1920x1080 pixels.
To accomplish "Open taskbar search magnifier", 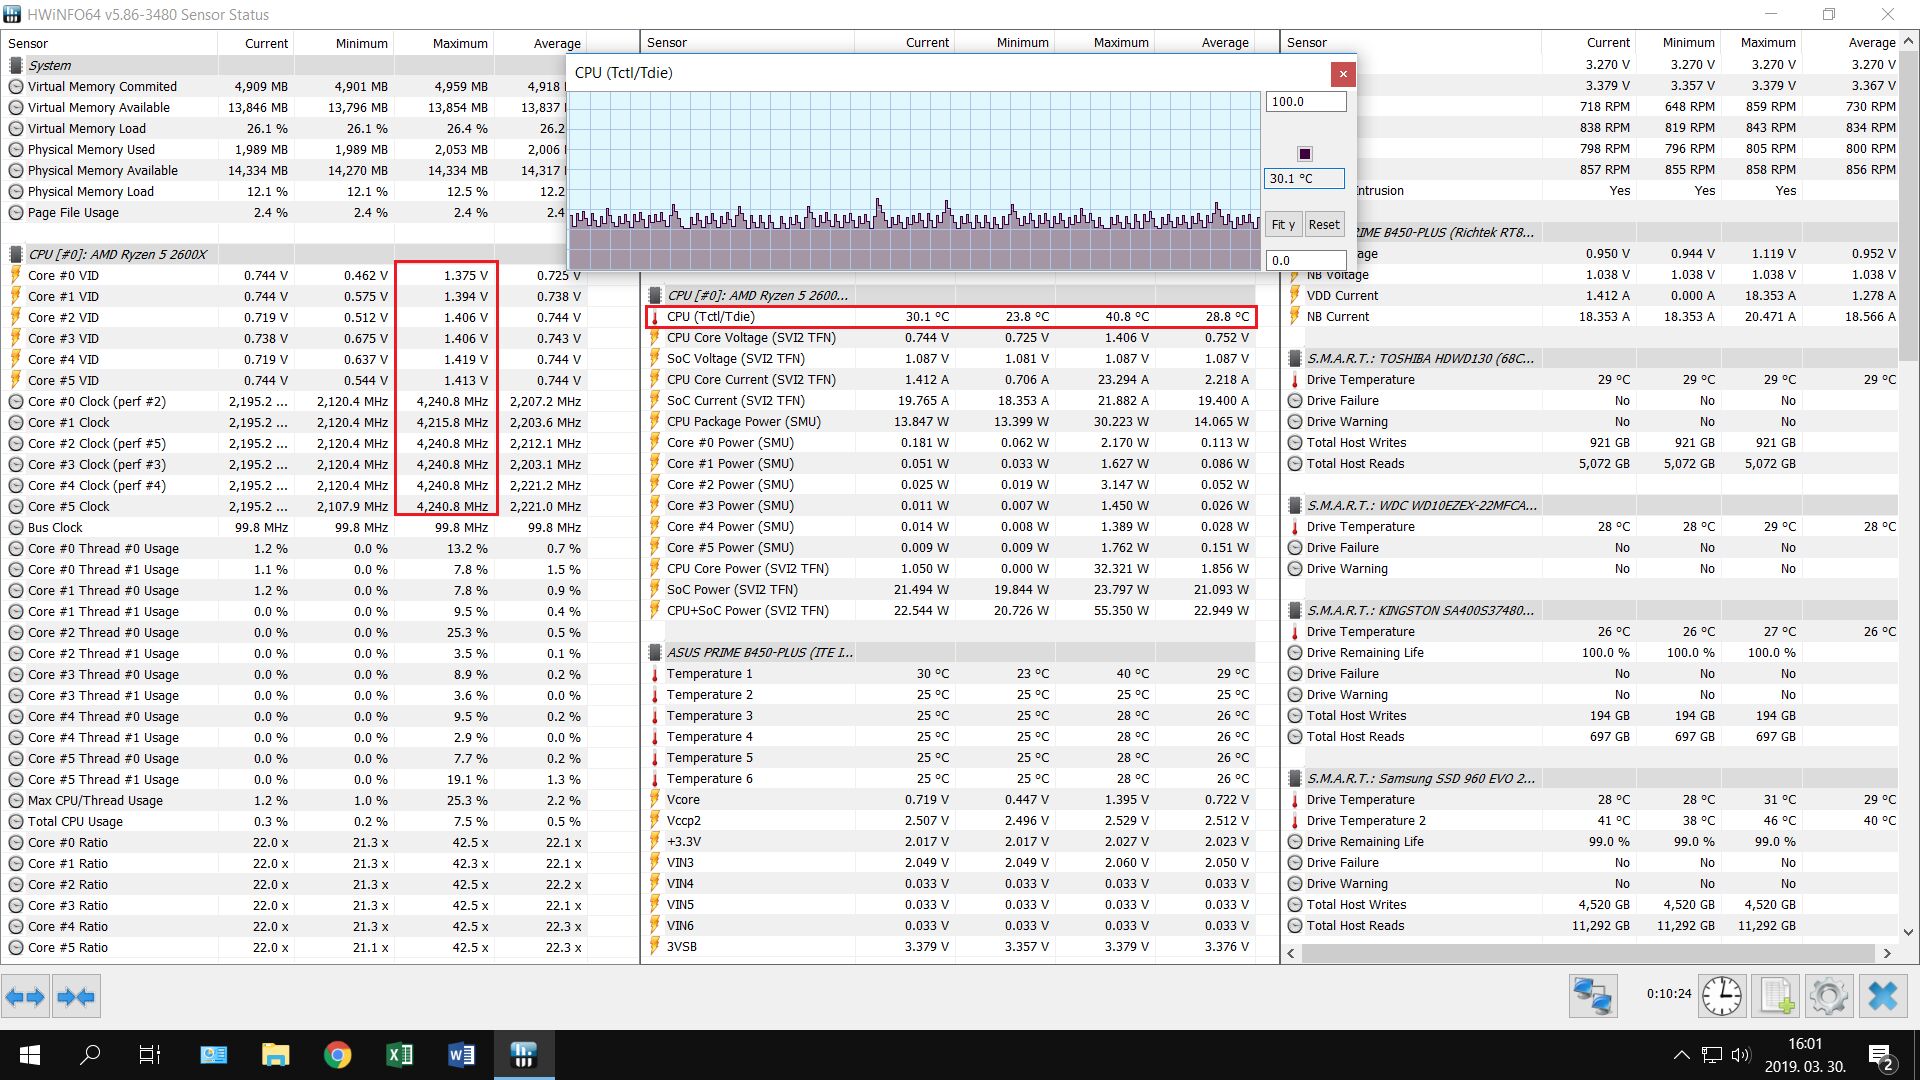I will tap(90, 1055).
